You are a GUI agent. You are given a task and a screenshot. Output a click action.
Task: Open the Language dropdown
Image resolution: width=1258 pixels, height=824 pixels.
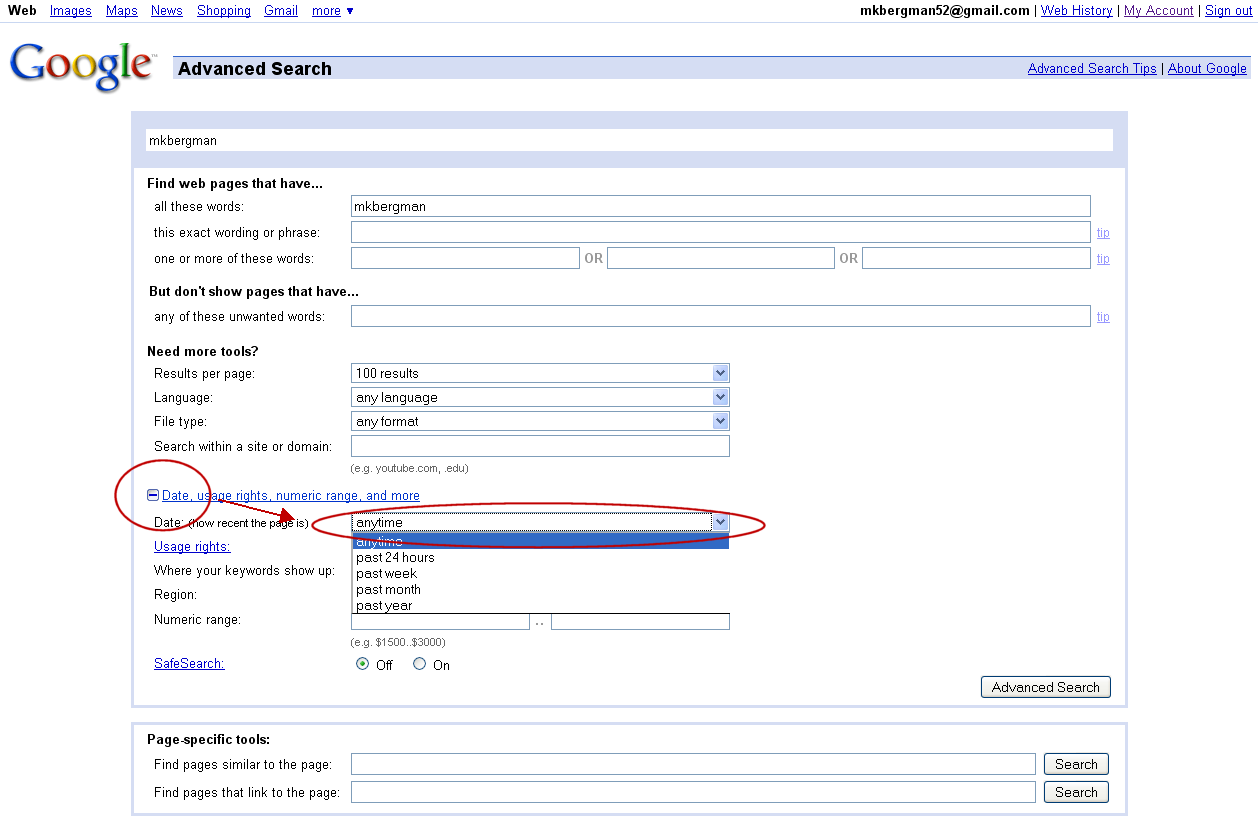coord(540,397)
